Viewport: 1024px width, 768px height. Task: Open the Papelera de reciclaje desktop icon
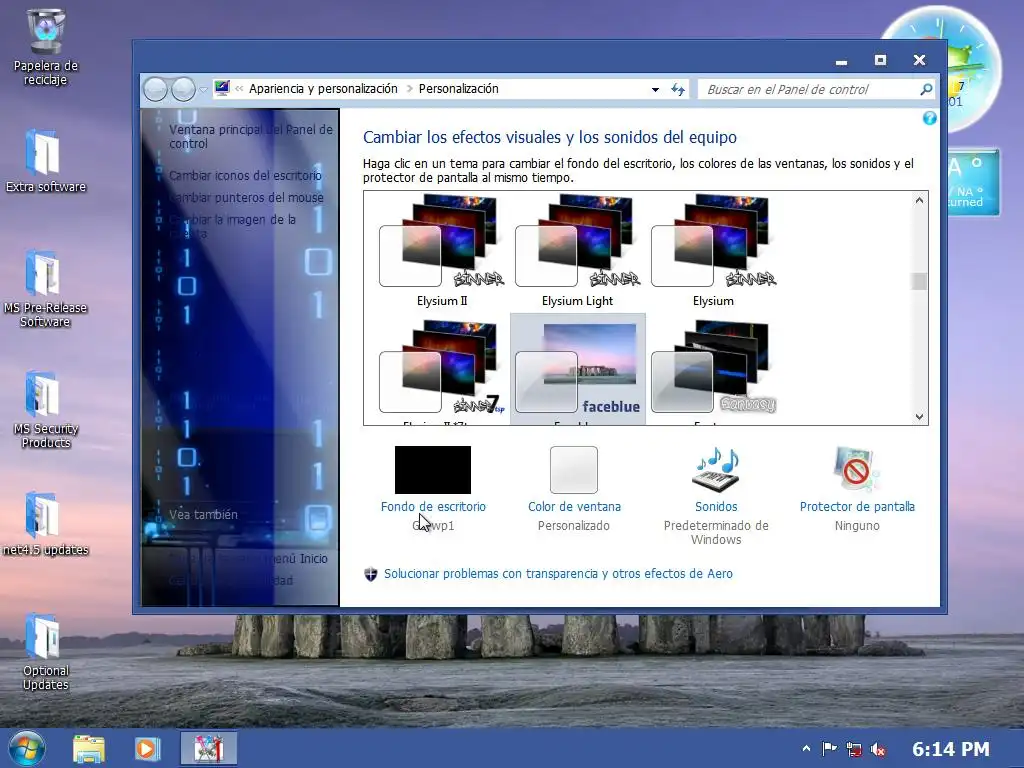click(x=45, y=47)
